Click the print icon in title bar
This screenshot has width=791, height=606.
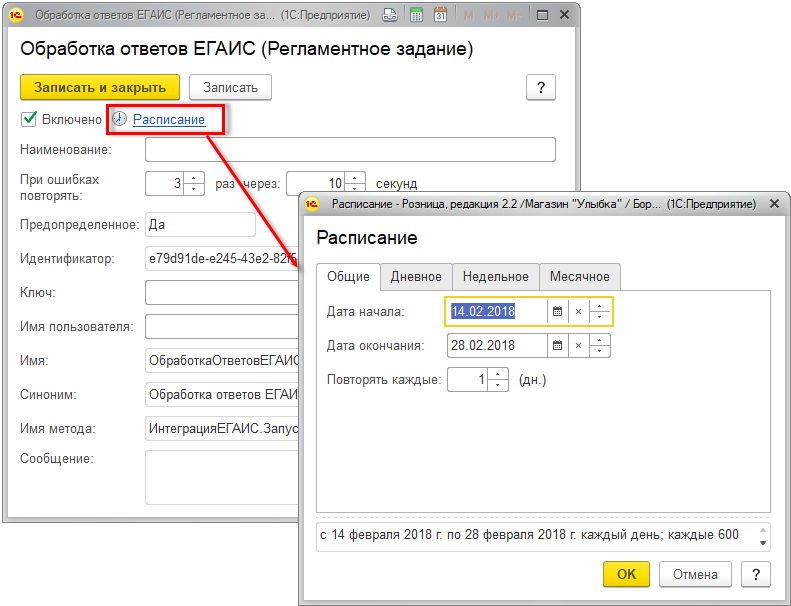pos(389,15)
